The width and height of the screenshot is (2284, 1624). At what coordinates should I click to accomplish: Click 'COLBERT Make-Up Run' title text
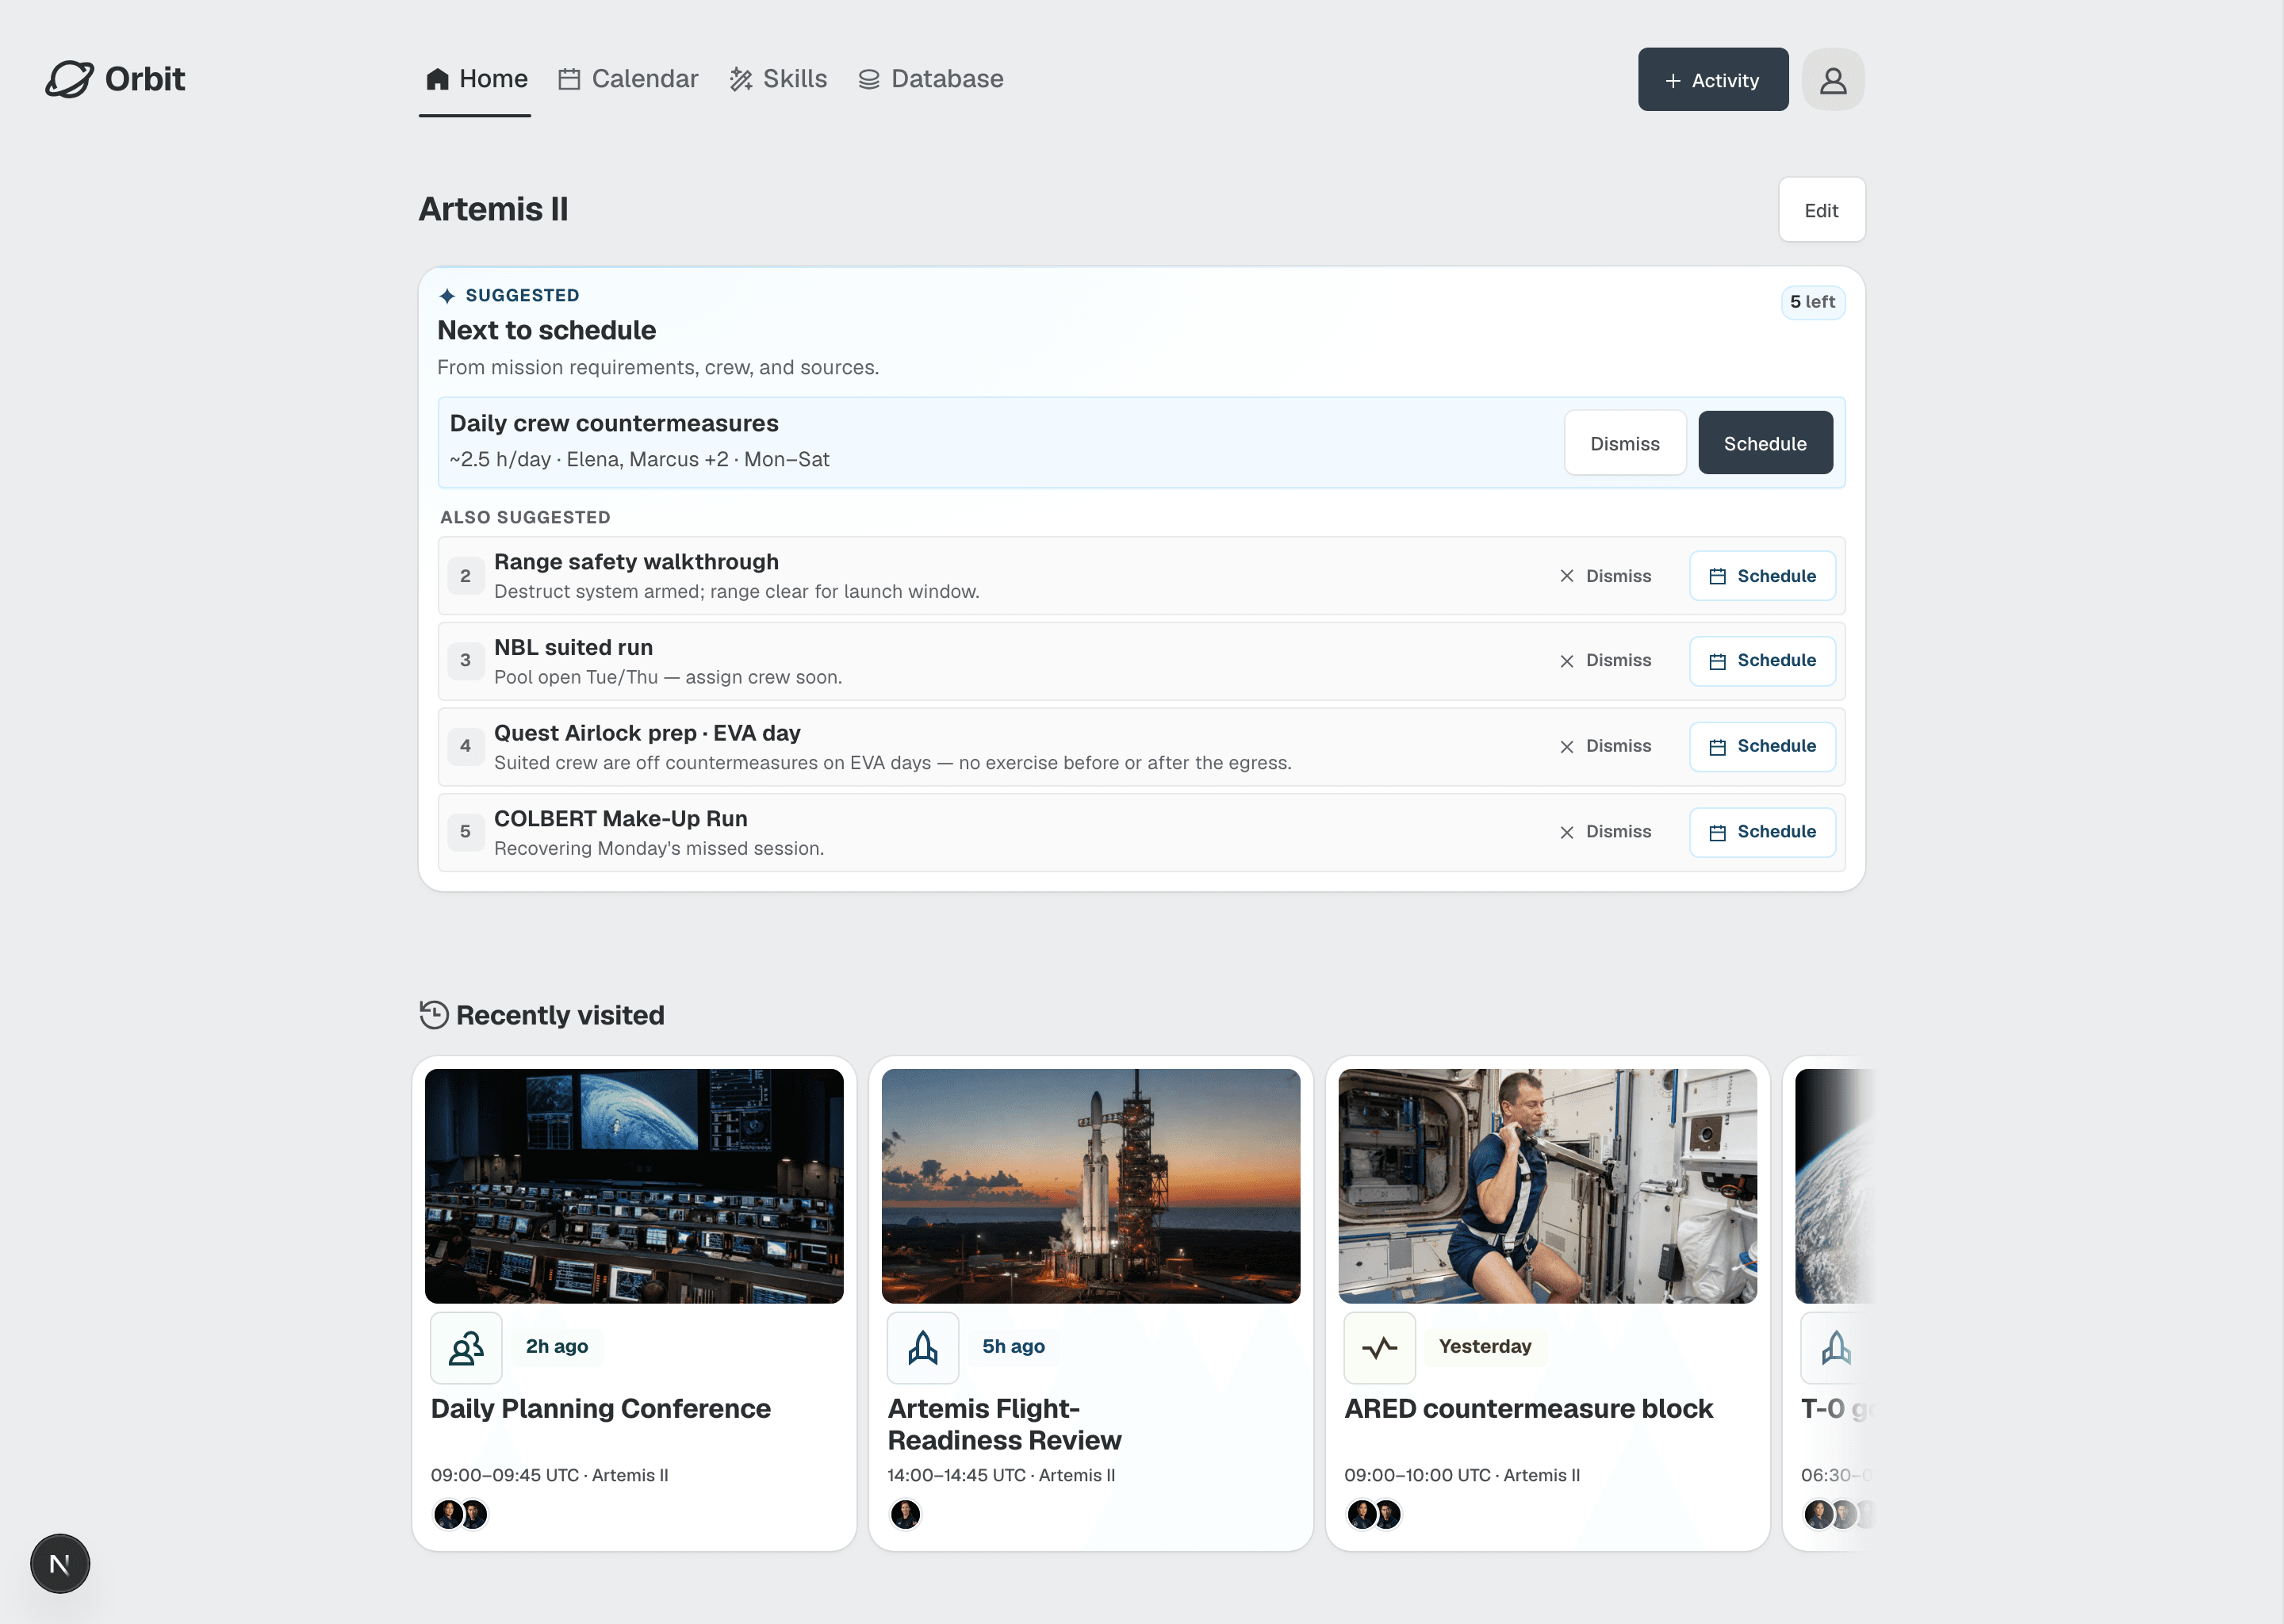click(620, 819)
